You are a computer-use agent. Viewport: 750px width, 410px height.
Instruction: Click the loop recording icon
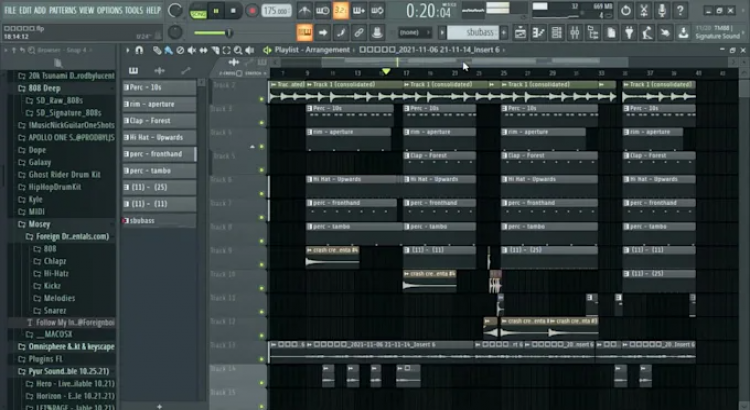point(377,10)
